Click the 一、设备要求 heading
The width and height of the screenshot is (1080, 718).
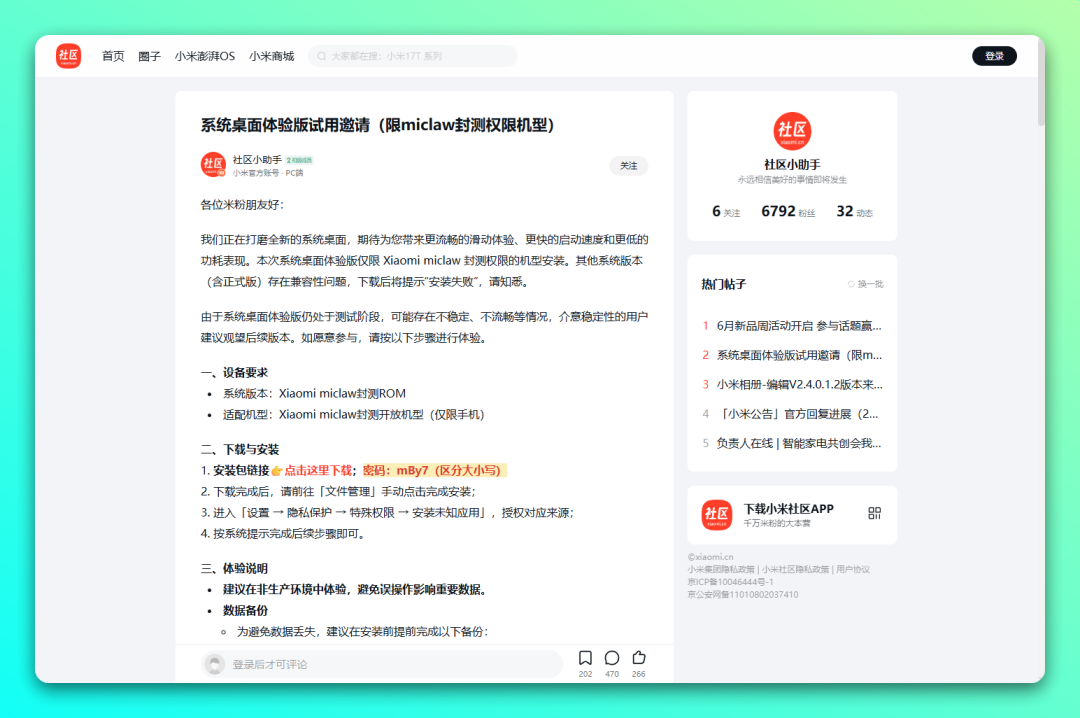[234, 373]
